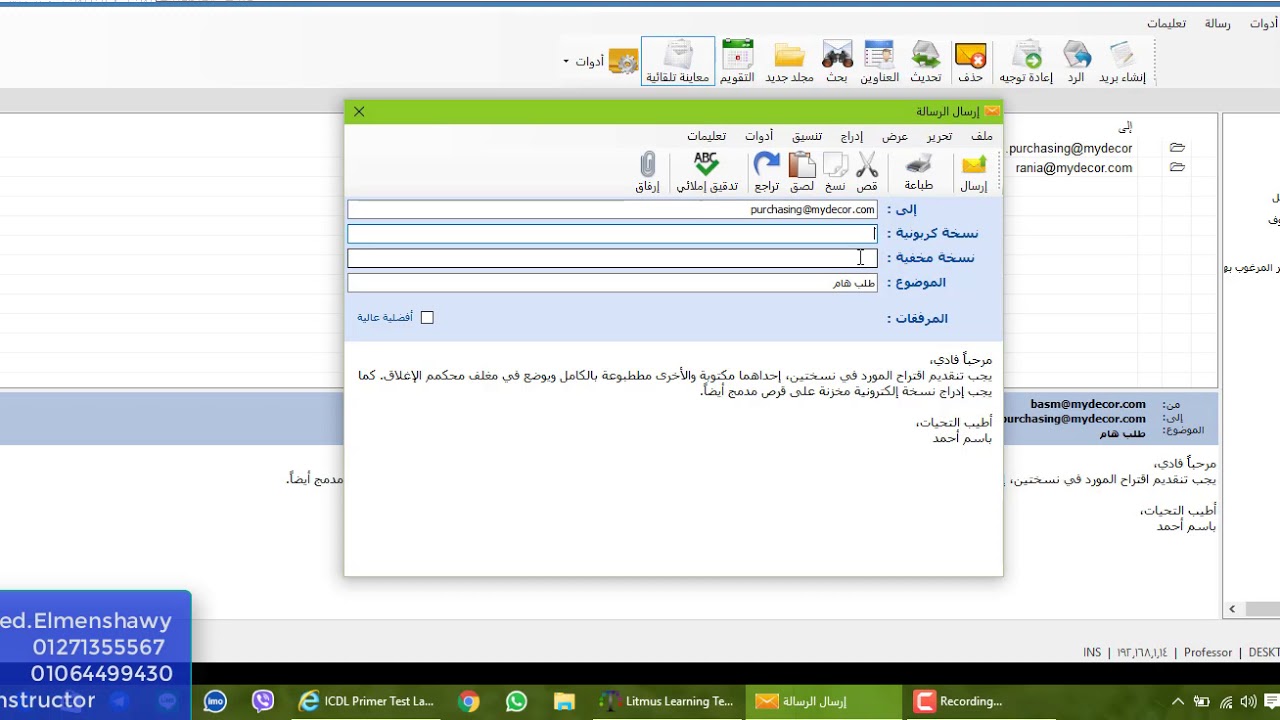The height and width of the screenshot is (720, 1280).
Task: Click the Send (إرسال) icon in compose toolbar
Action: [x=973, y=172]
